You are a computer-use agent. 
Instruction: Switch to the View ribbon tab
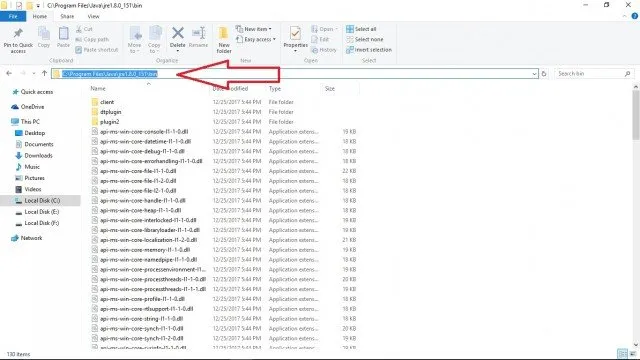[93, 16]
